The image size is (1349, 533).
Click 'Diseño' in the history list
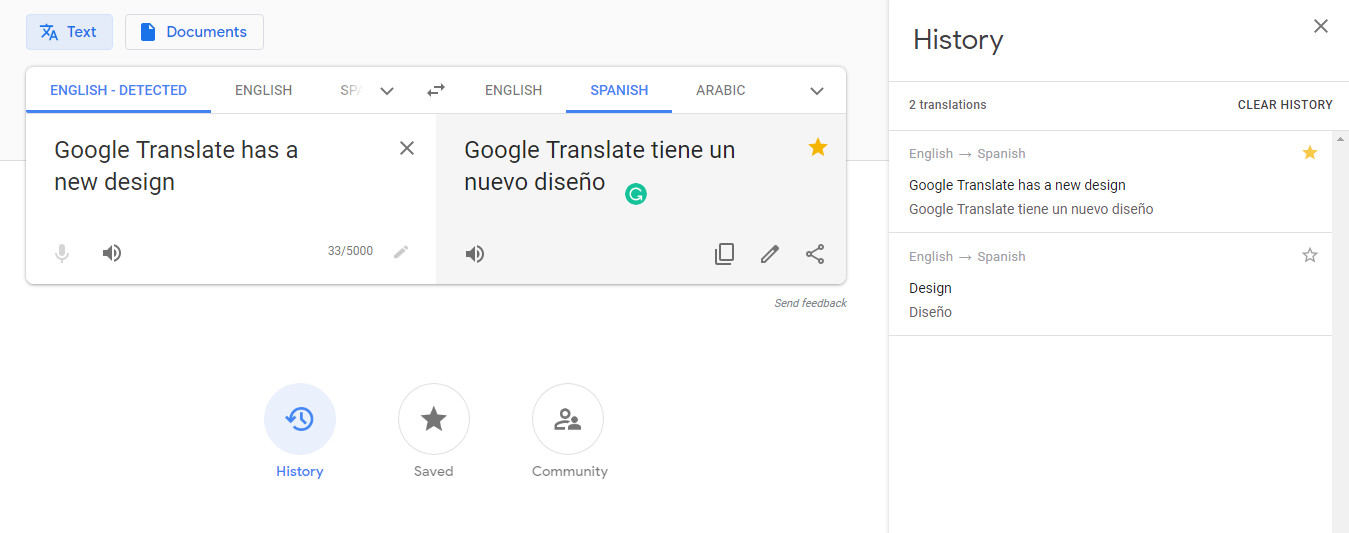(x=930, y=312)
